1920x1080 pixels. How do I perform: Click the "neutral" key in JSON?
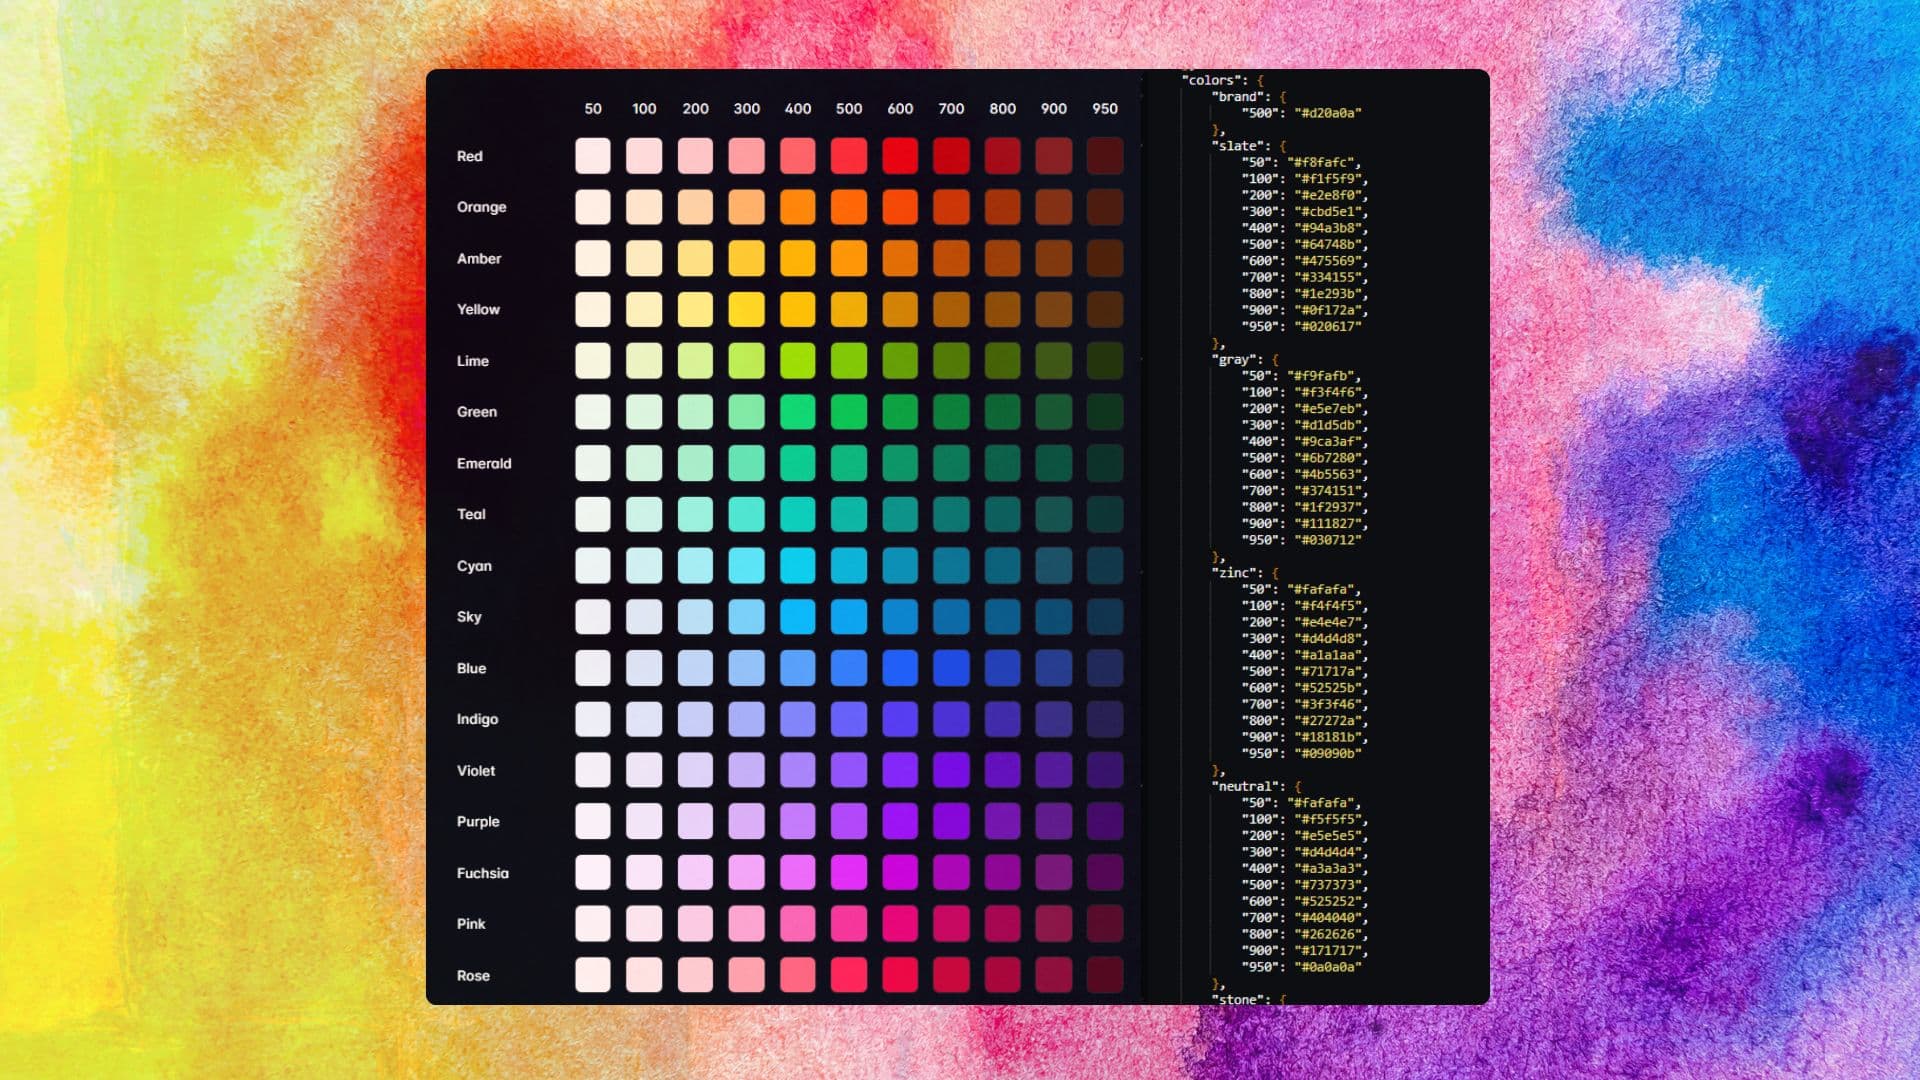1246,786
